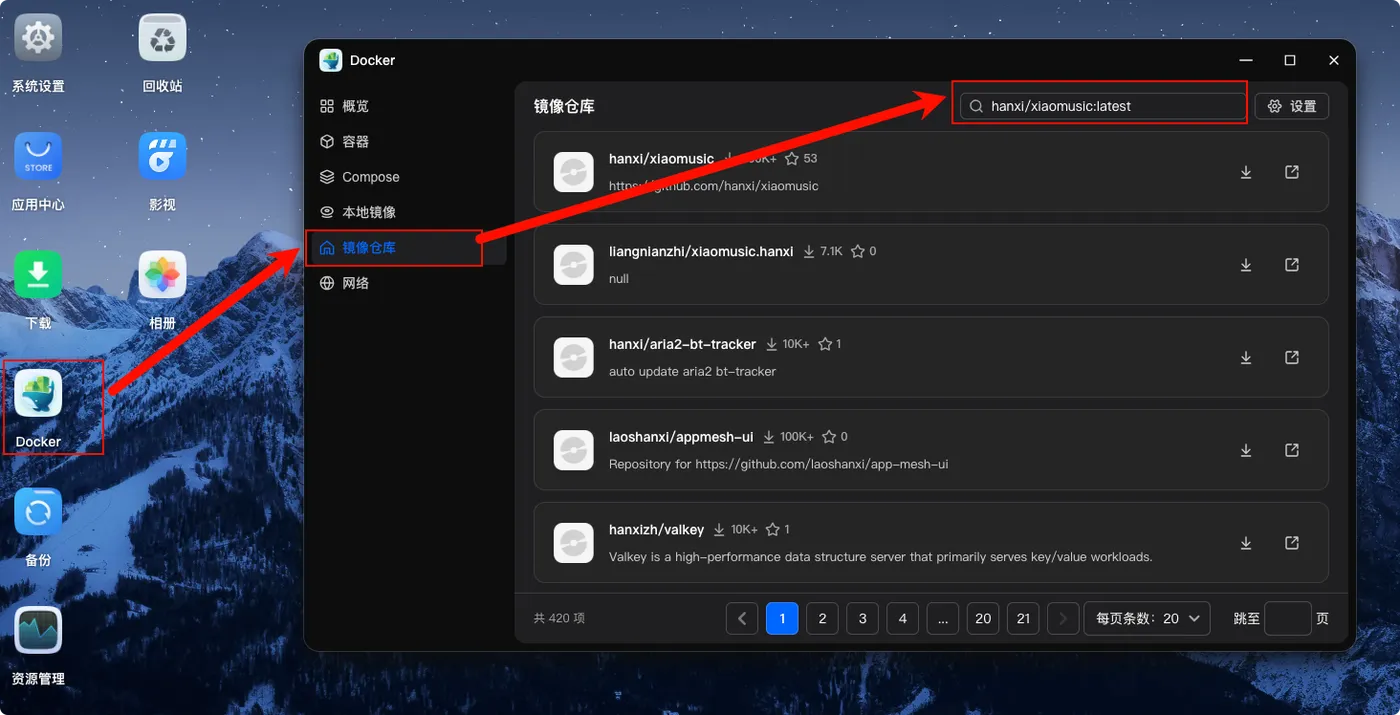
Task: Open the 备份 backup app icon
Action: click(x=38, y=512)
